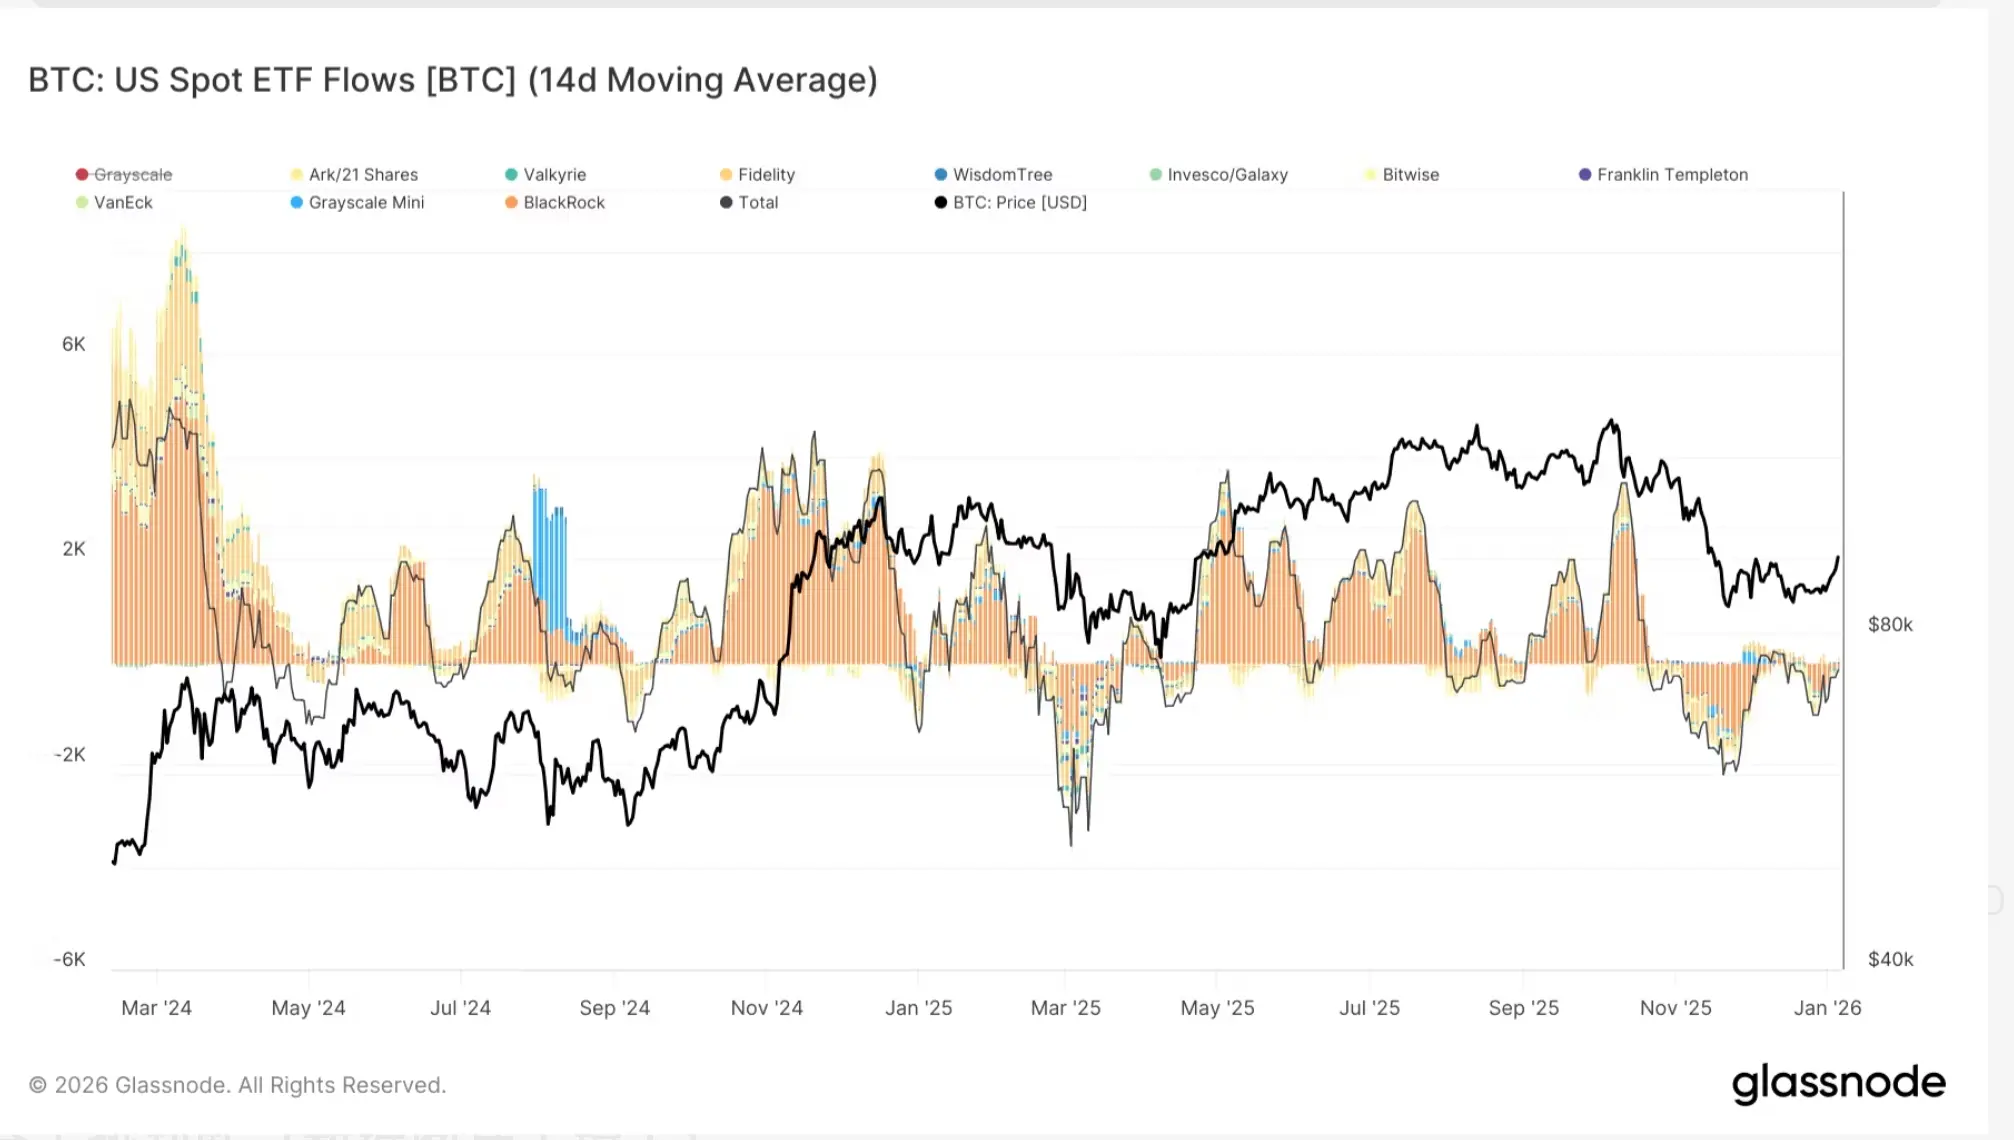Hide the Ark/21 Shares series
This screenshot has width=2014, height=1140.
point(354,174)
